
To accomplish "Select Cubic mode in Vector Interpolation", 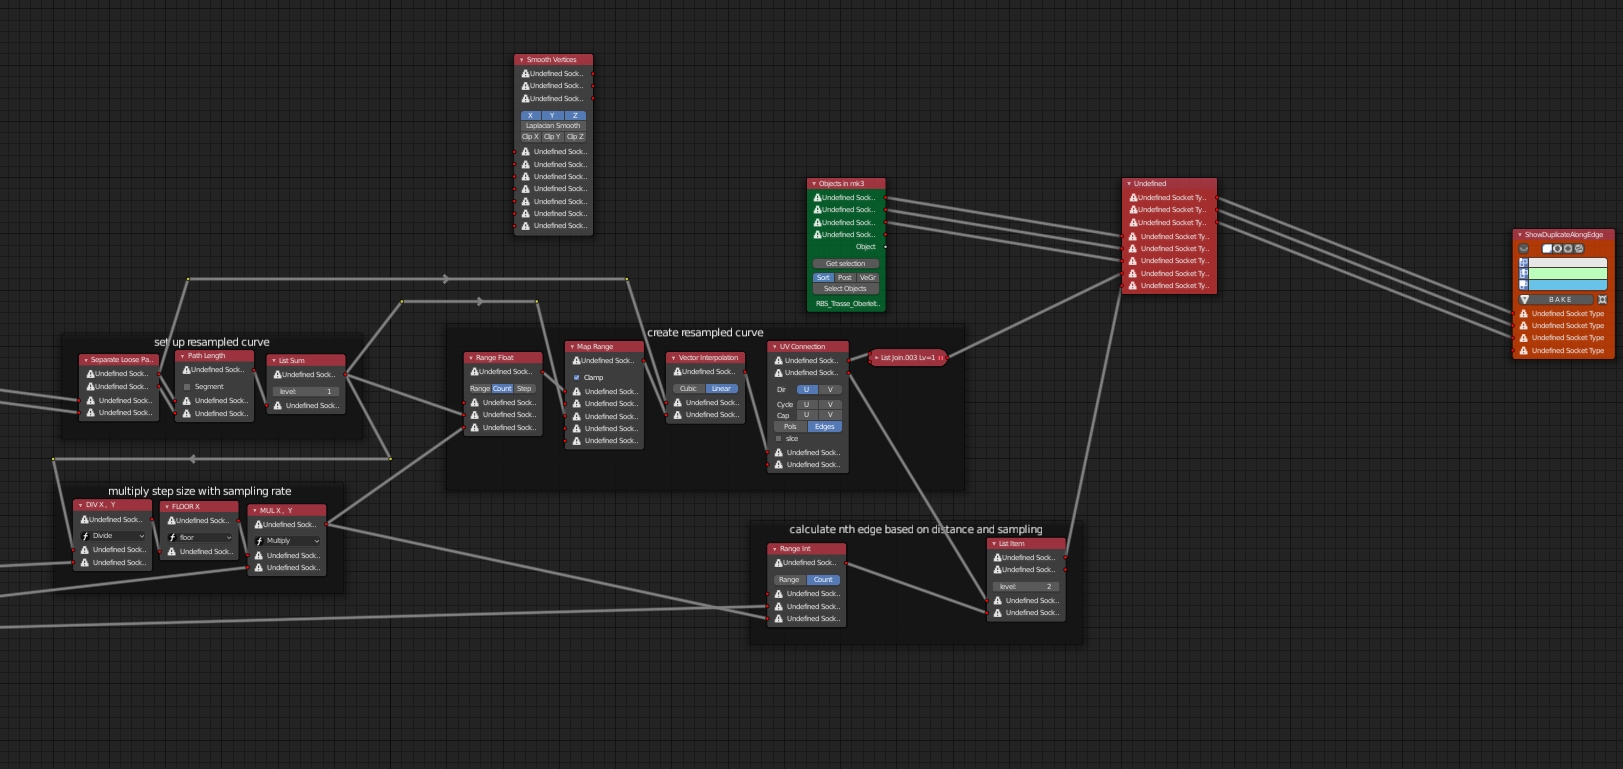I will tap(689, 389).
